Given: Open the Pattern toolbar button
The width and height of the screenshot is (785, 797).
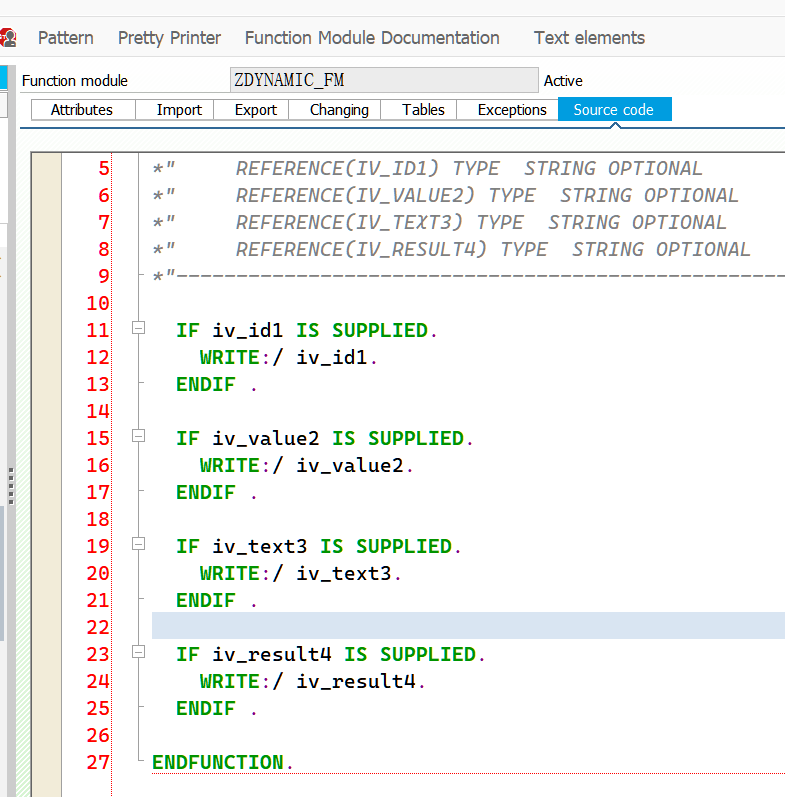Looking at the screenshot, I should point(66,38).
